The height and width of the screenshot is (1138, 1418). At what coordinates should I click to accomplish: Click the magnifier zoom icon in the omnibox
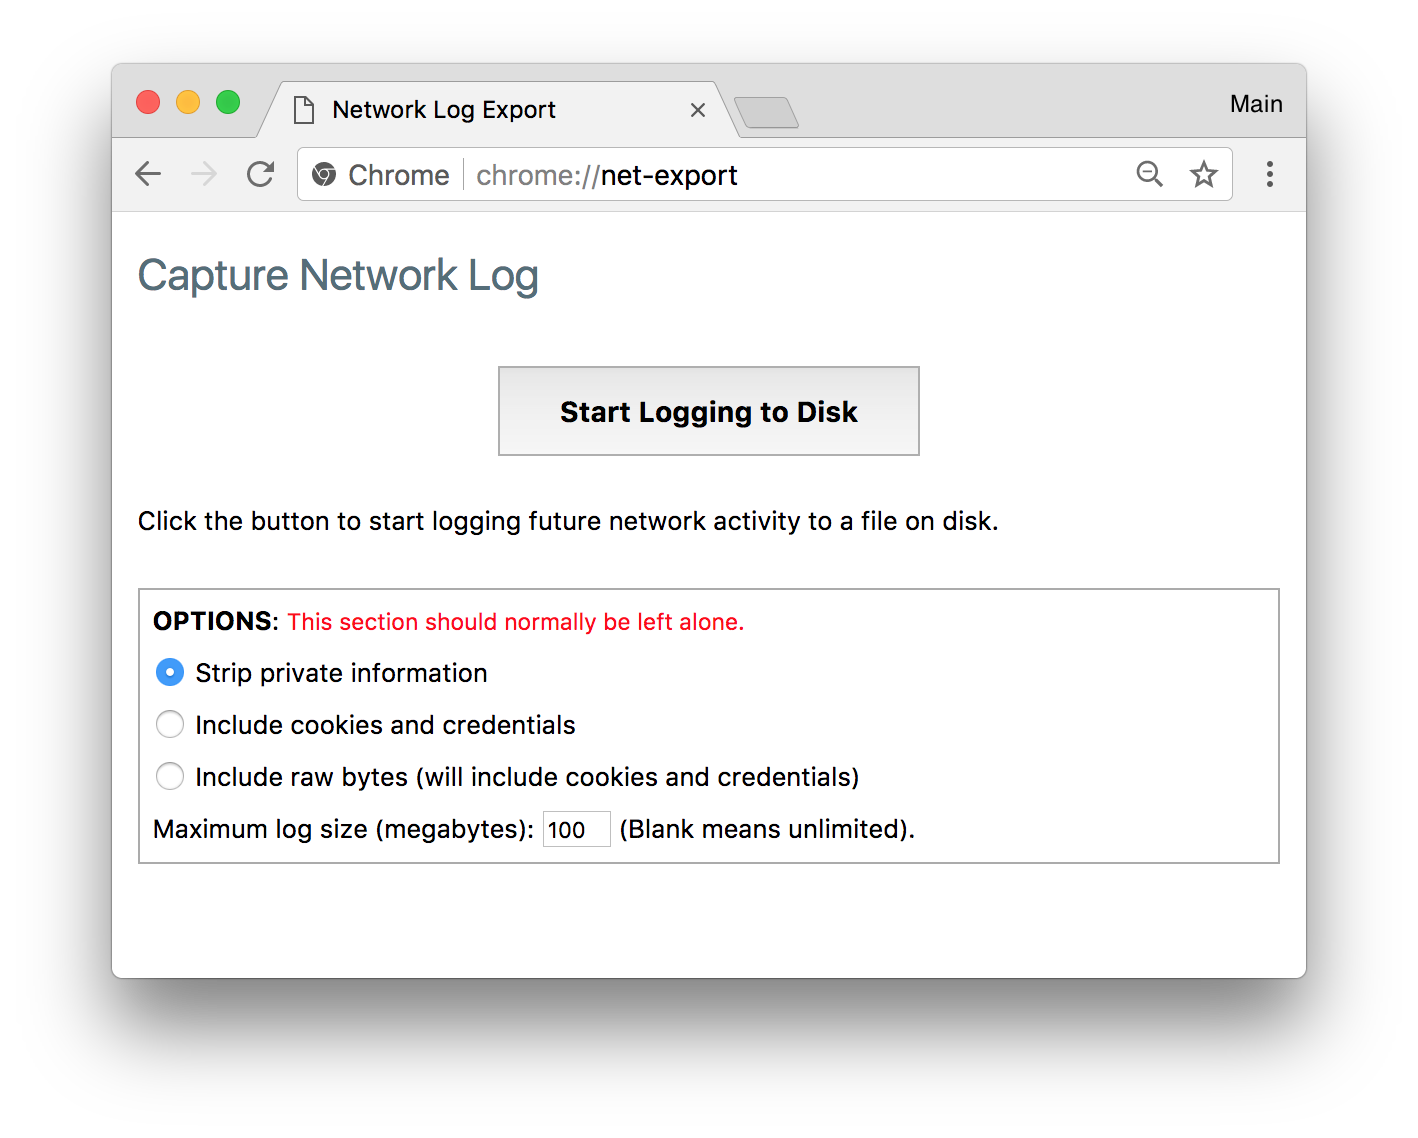pyautogui.click(x=1149, y=174)
